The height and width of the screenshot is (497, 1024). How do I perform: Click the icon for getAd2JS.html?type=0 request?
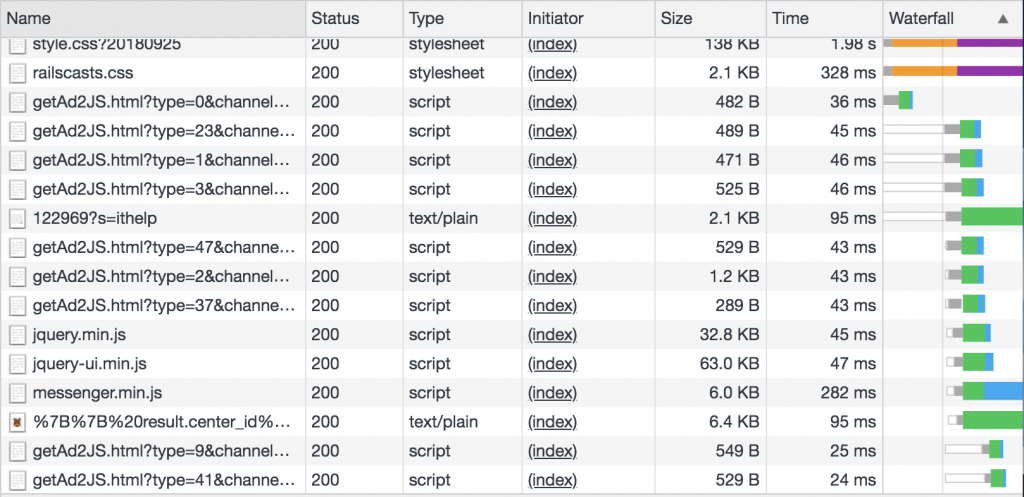[17, 102]
